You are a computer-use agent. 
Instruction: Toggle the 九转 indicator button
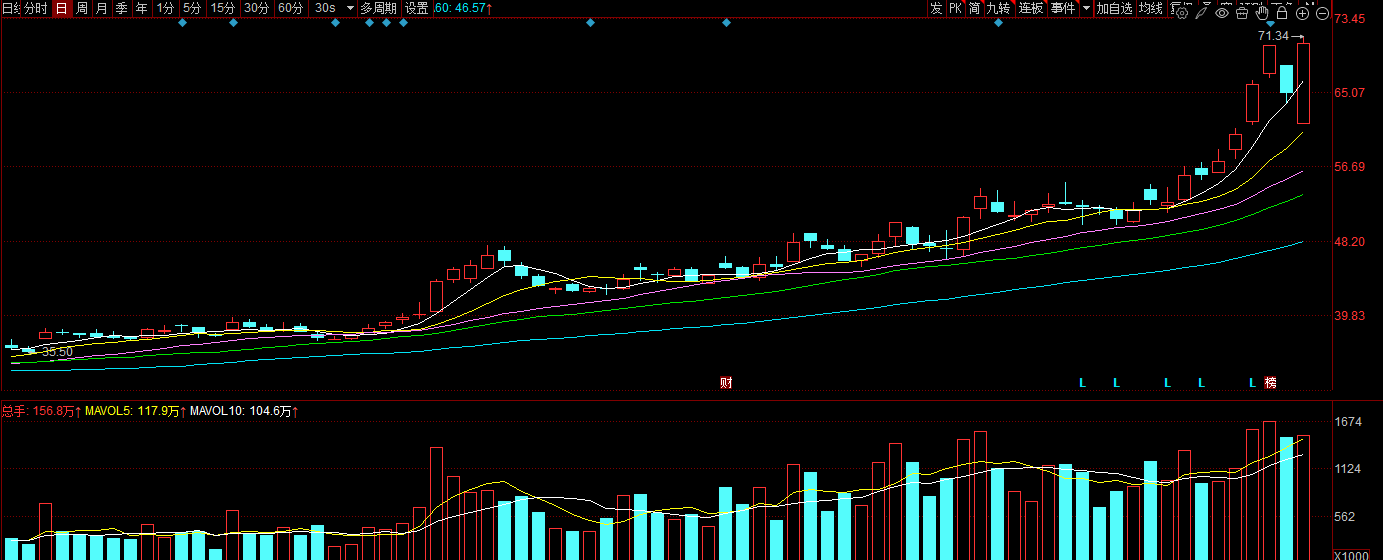(999, 8)
